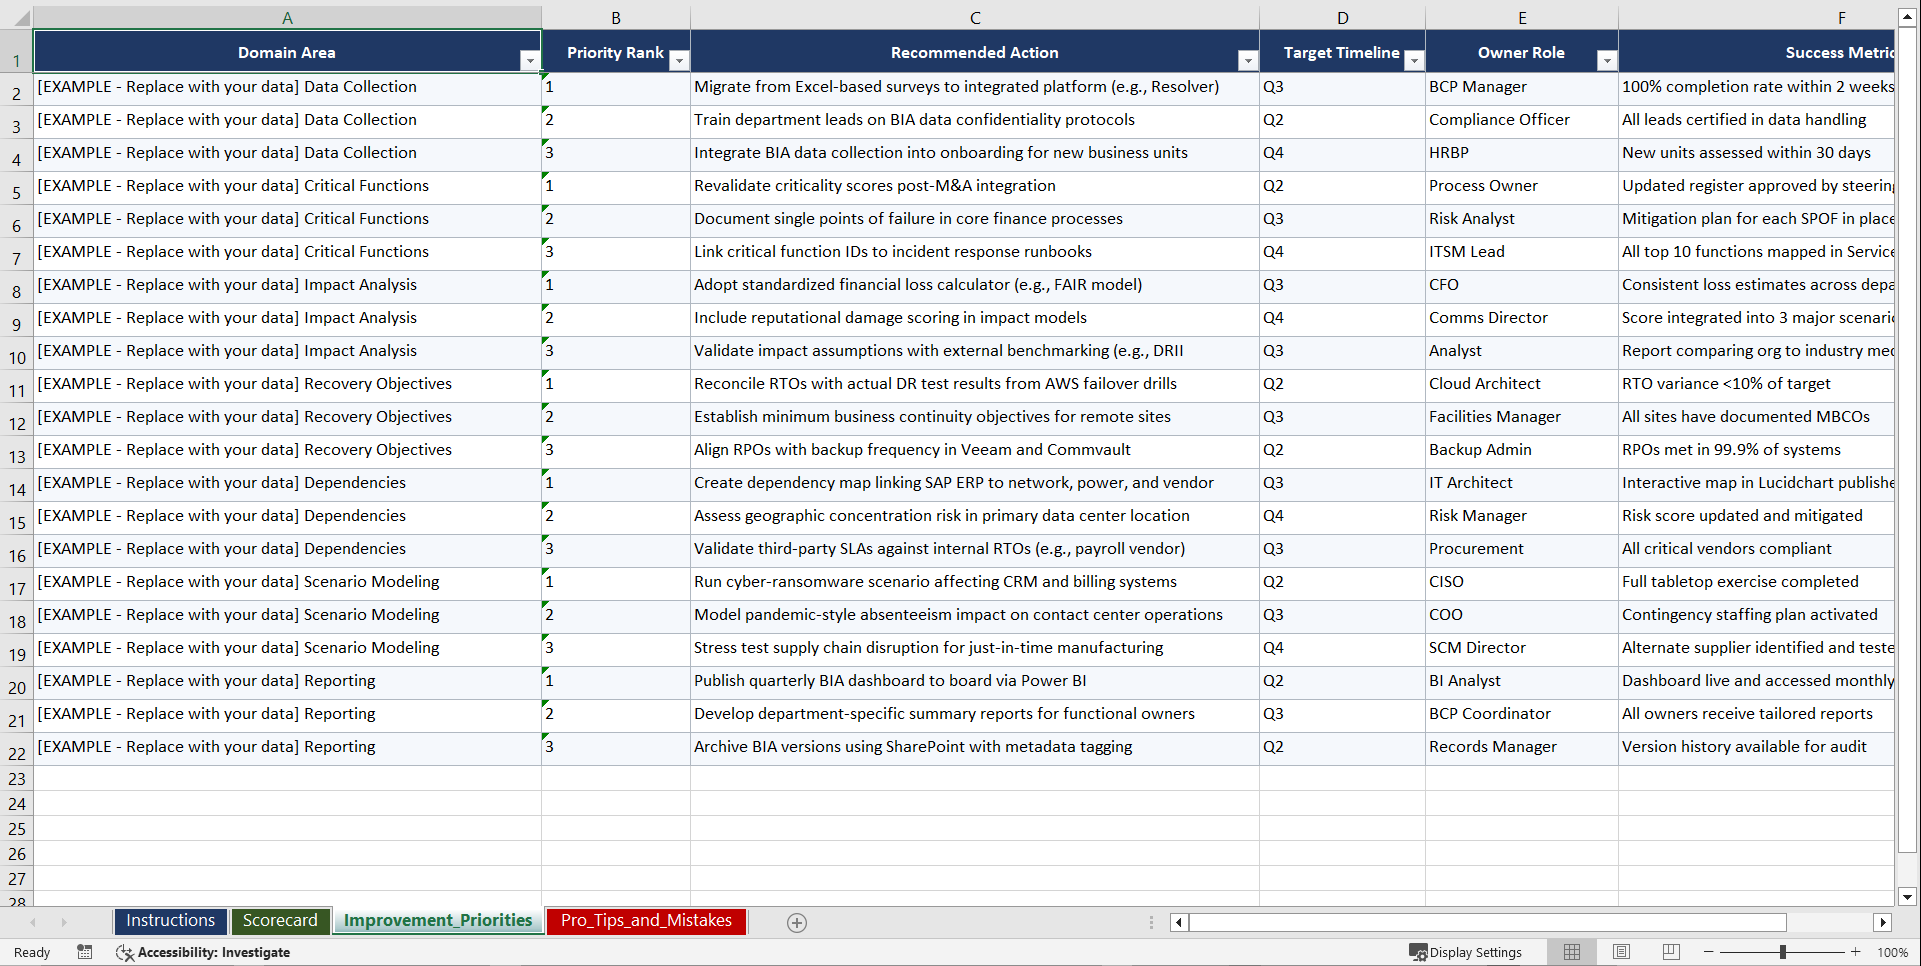Click the previous sheet navigation arrow
The image size is (1921, 966).
[34, 922]
